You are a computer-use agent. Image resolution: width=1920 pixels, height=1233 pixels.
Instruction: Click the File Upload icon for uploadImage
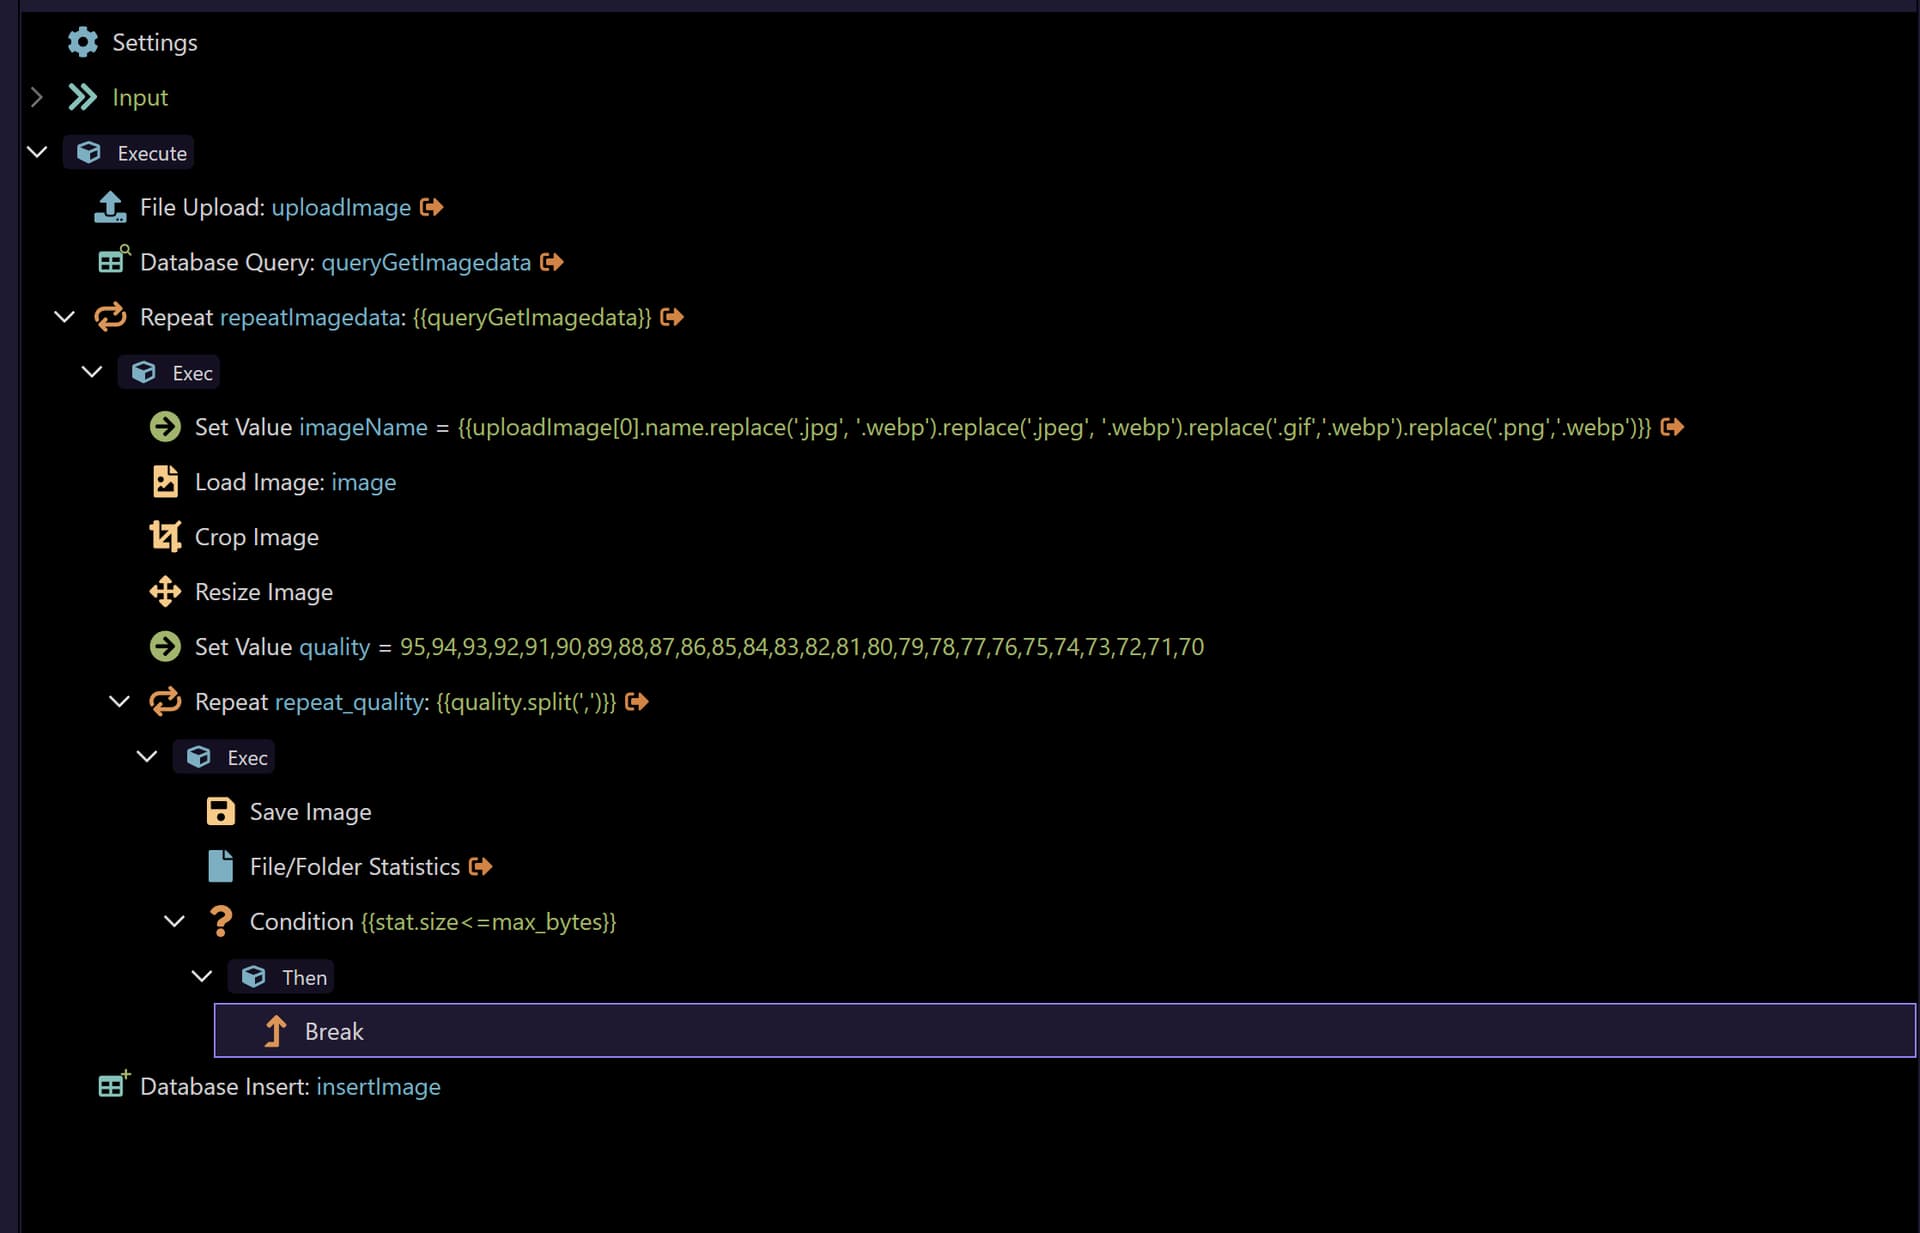(110, 207)
